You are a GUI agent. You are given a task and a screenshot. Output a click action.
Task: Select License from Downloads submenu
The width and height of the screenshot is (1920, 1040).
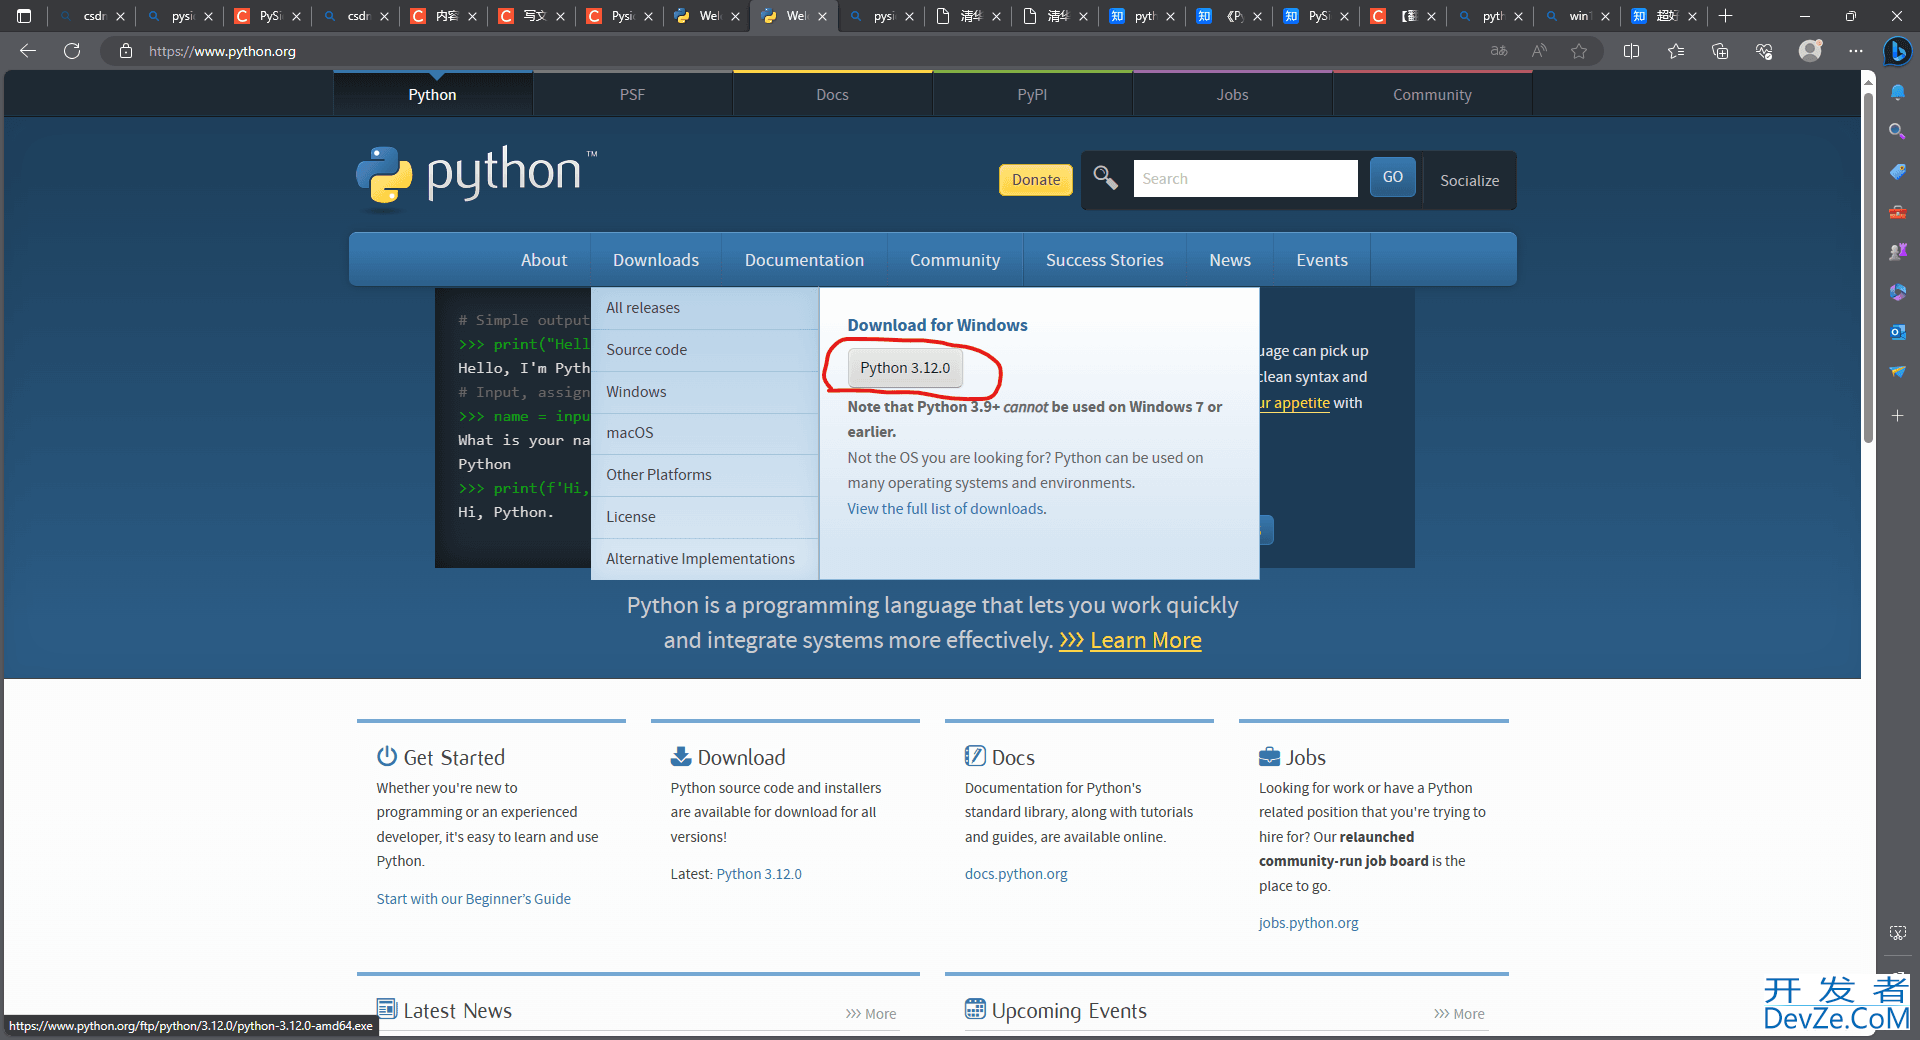[x=705, y=517]
